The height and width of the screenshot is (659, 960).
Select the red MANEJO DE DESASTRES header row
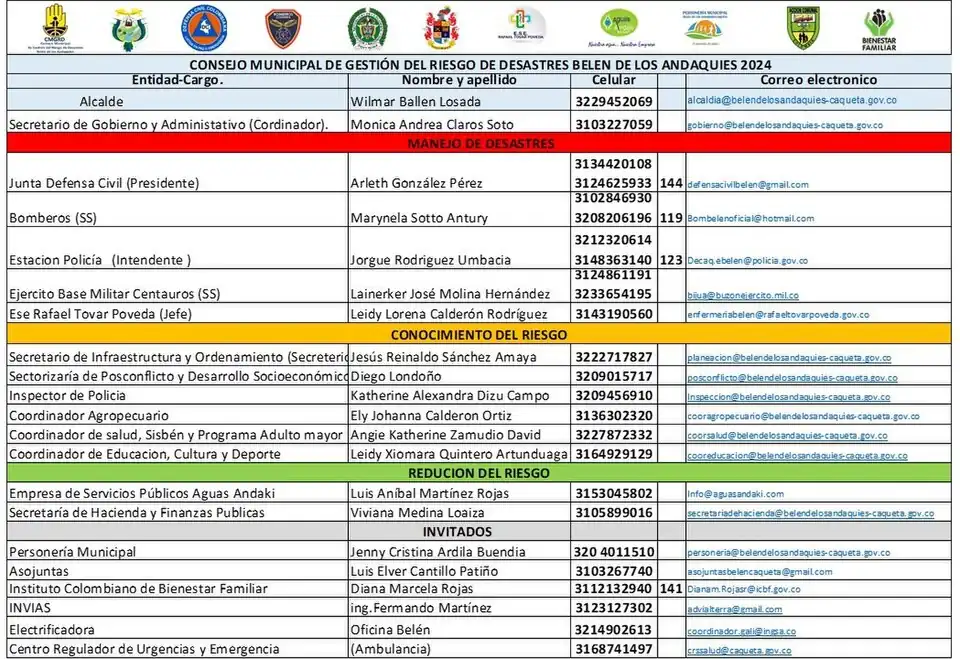coord(480,144)
